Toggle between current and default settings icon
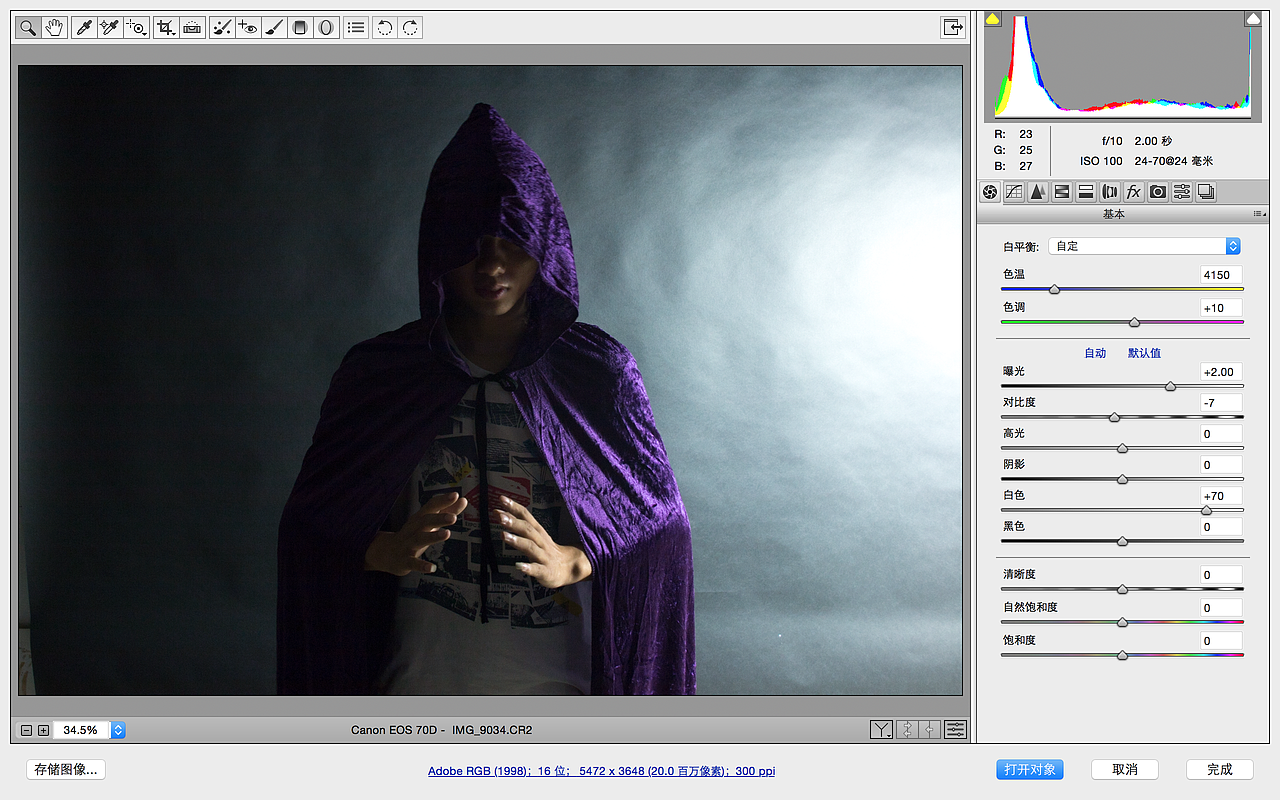1280x800 pixels. 956,730
